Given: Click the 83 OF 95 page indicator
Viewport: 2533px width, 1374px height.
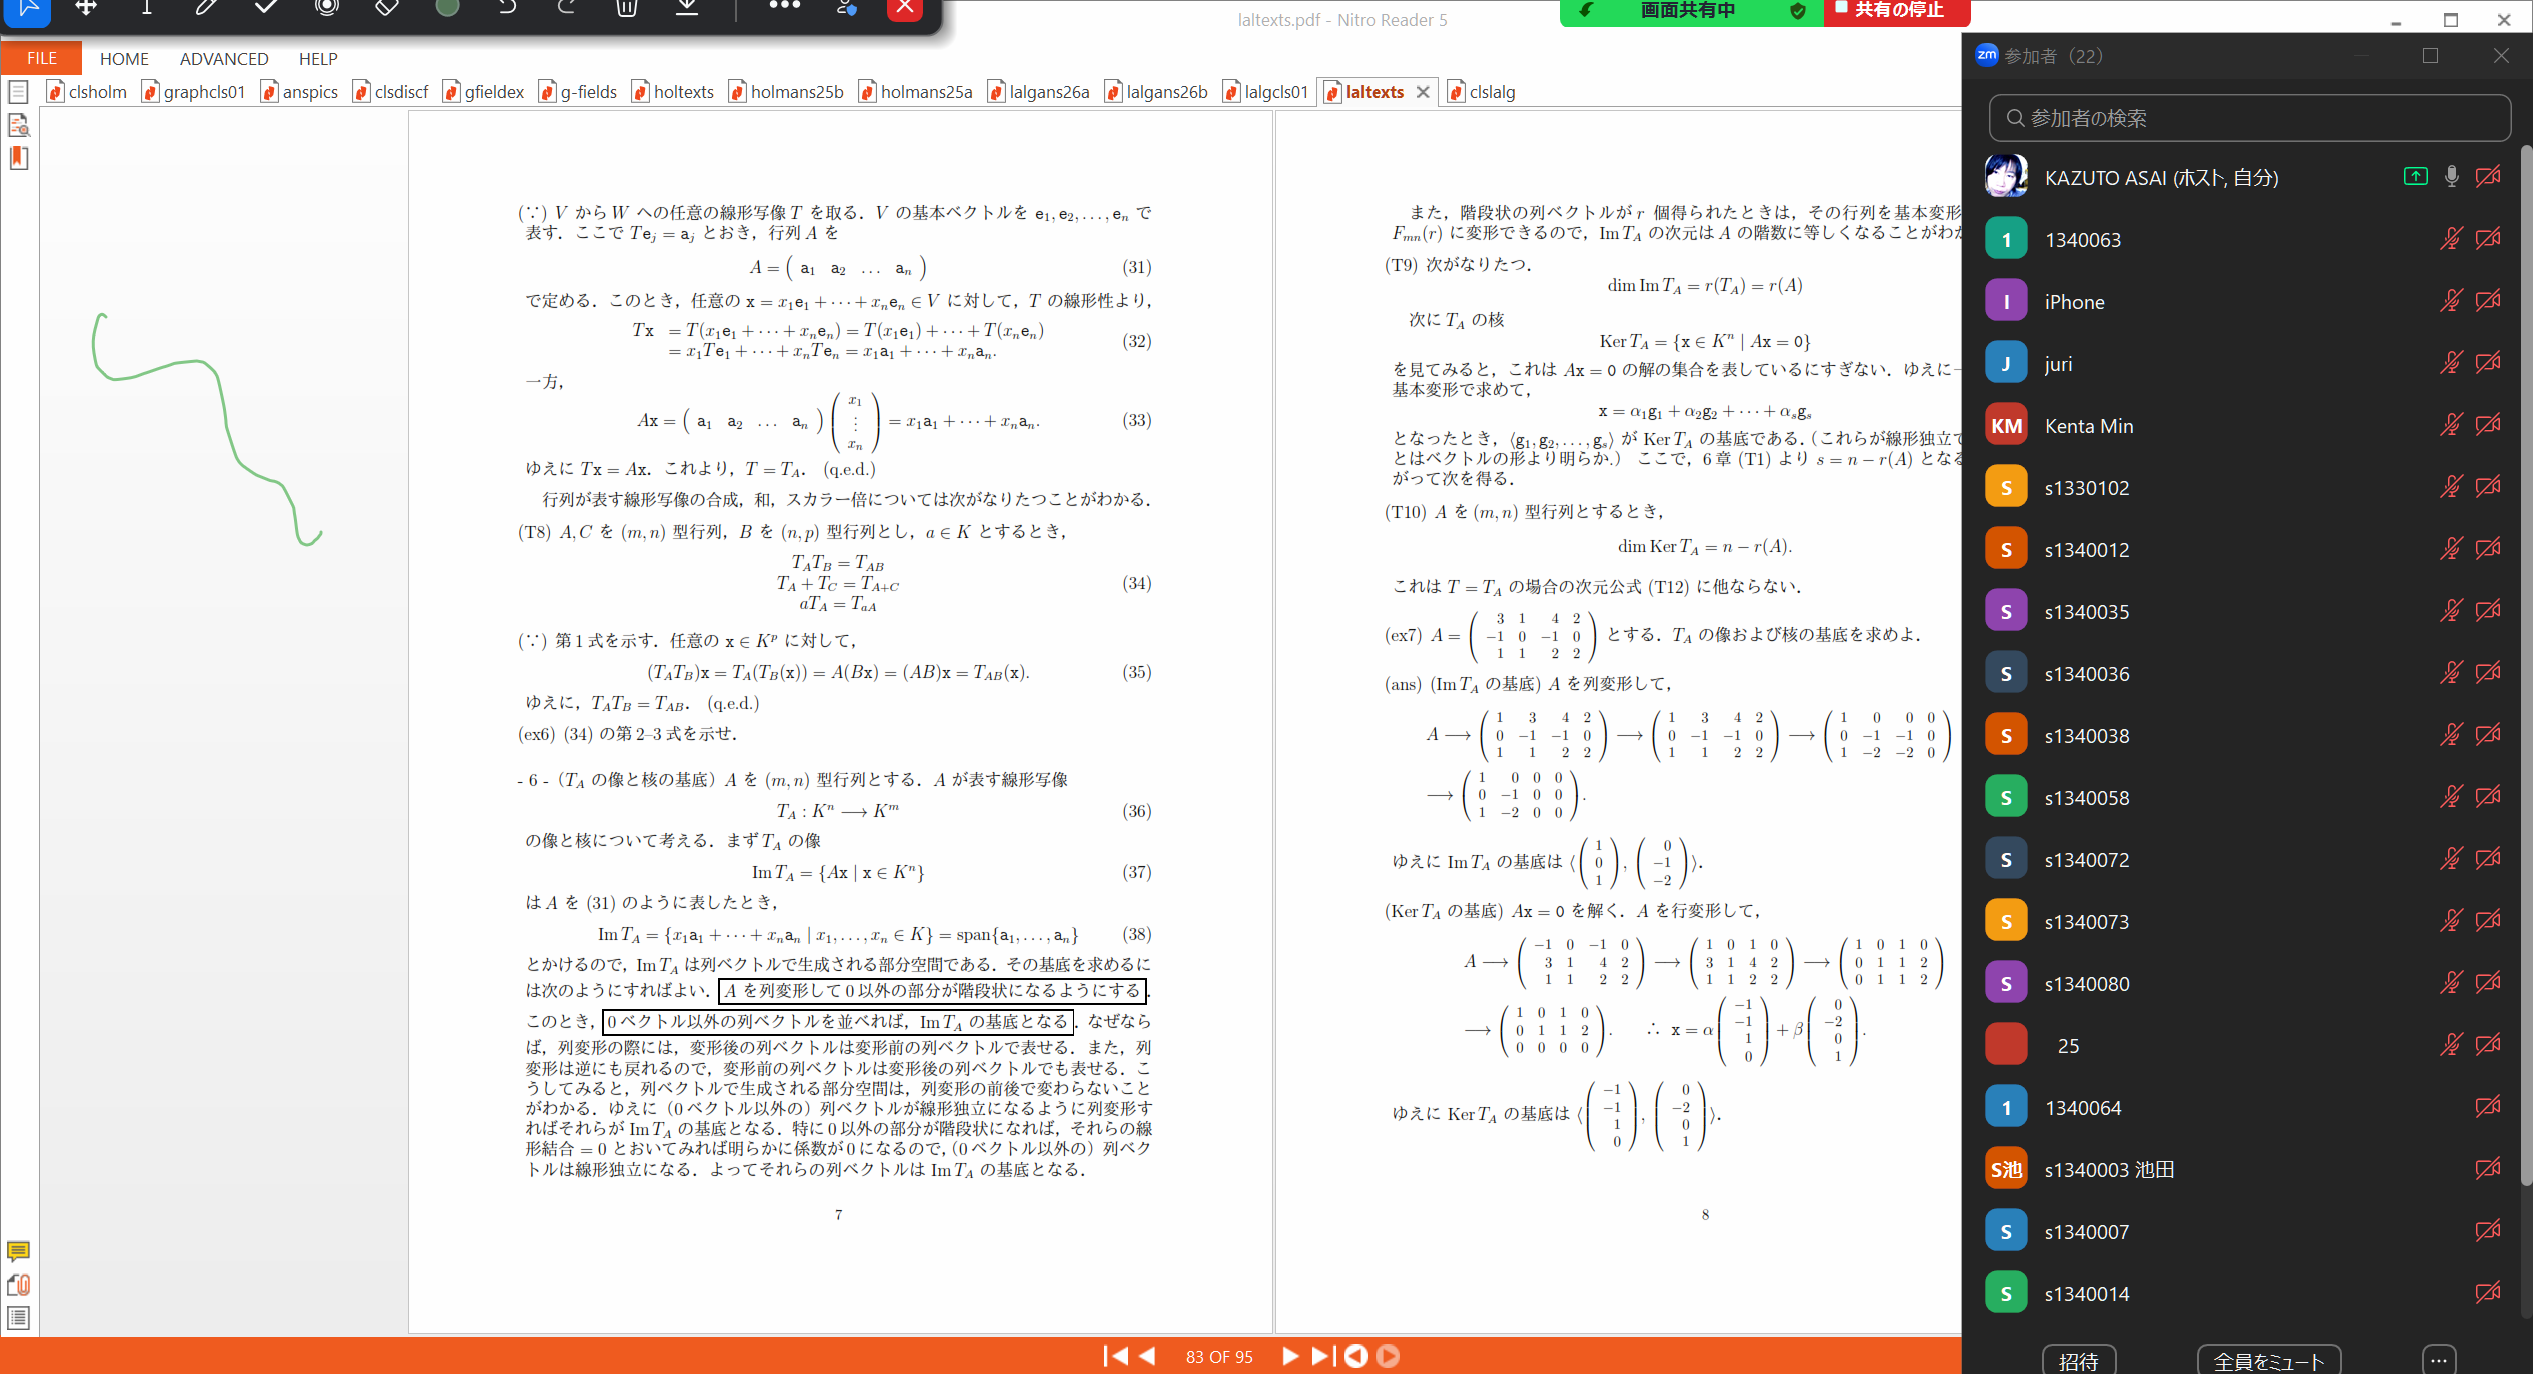Looking at the screenshot, I should point(1219,1357).
